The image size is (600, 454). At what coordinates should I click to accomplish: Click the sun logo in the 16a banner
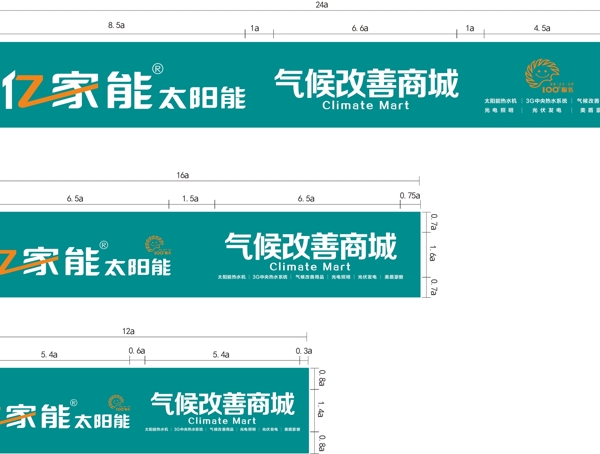pyautogui.click(x=157, y=245)
